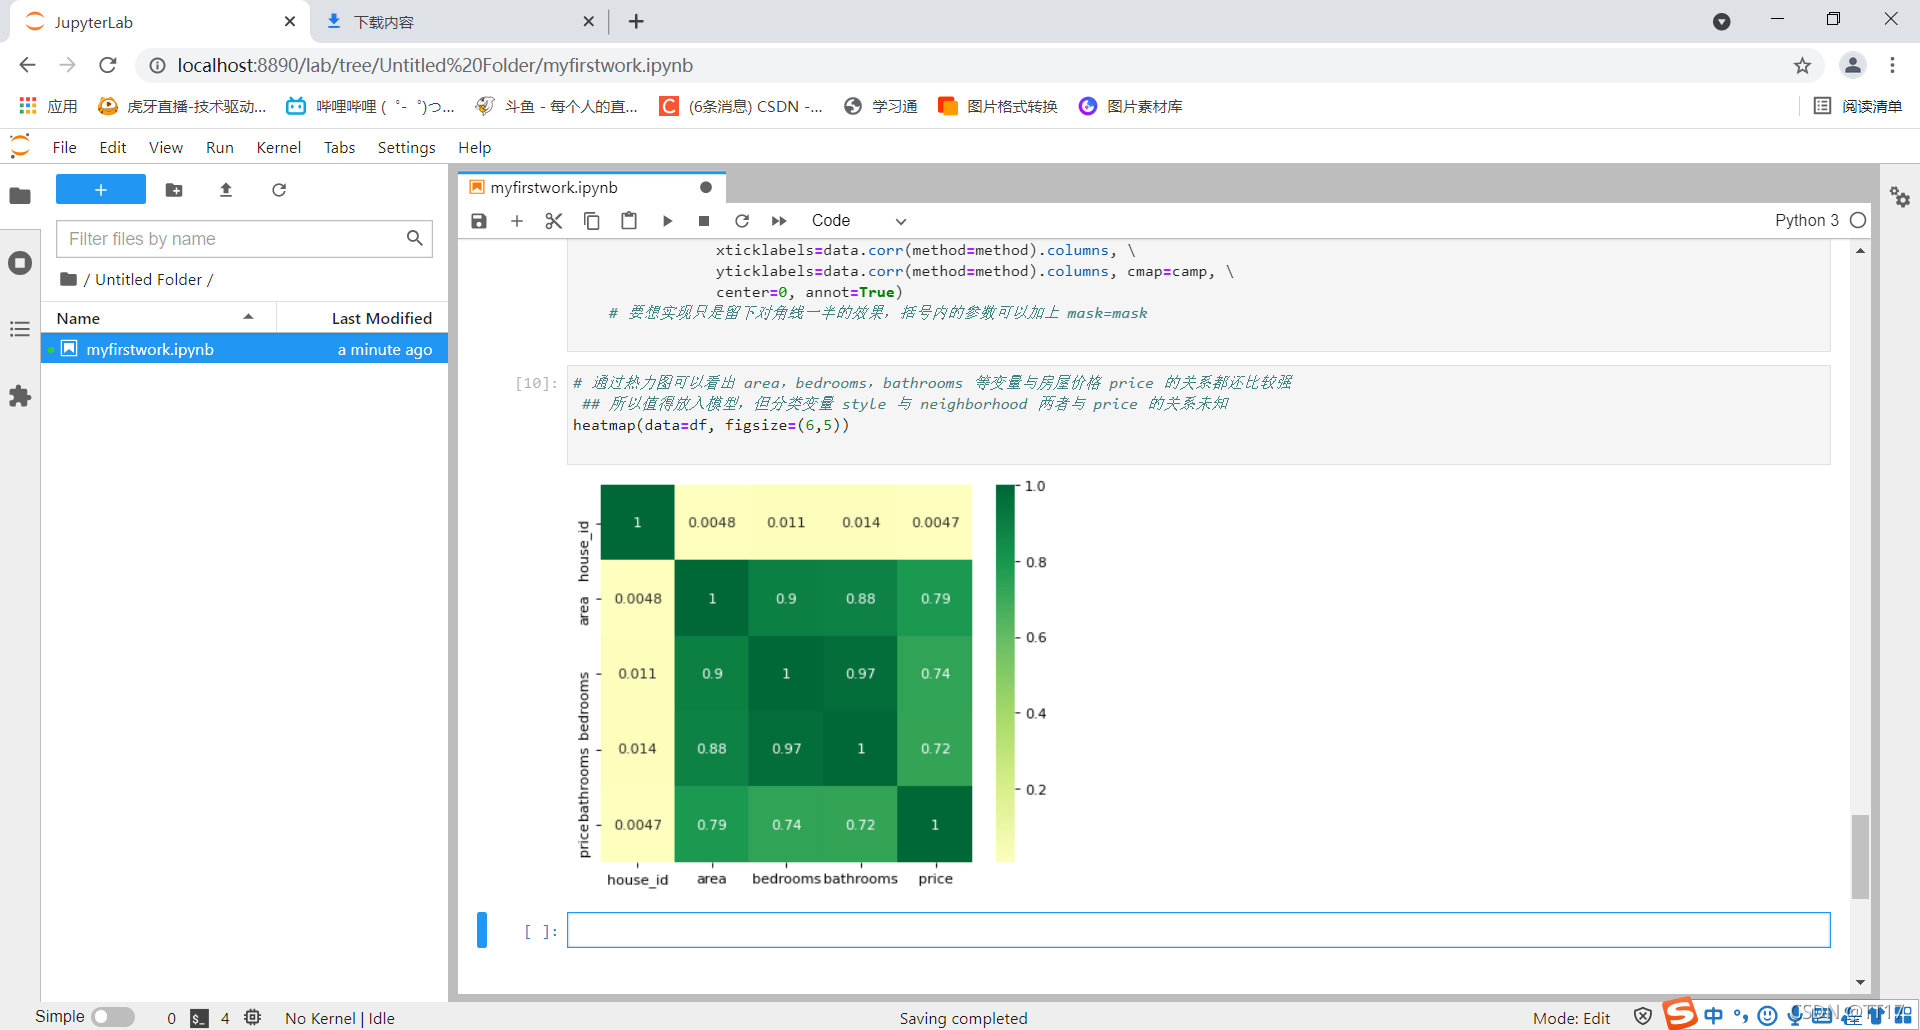Click the notebook scroll up arrow

point(1860,250)
